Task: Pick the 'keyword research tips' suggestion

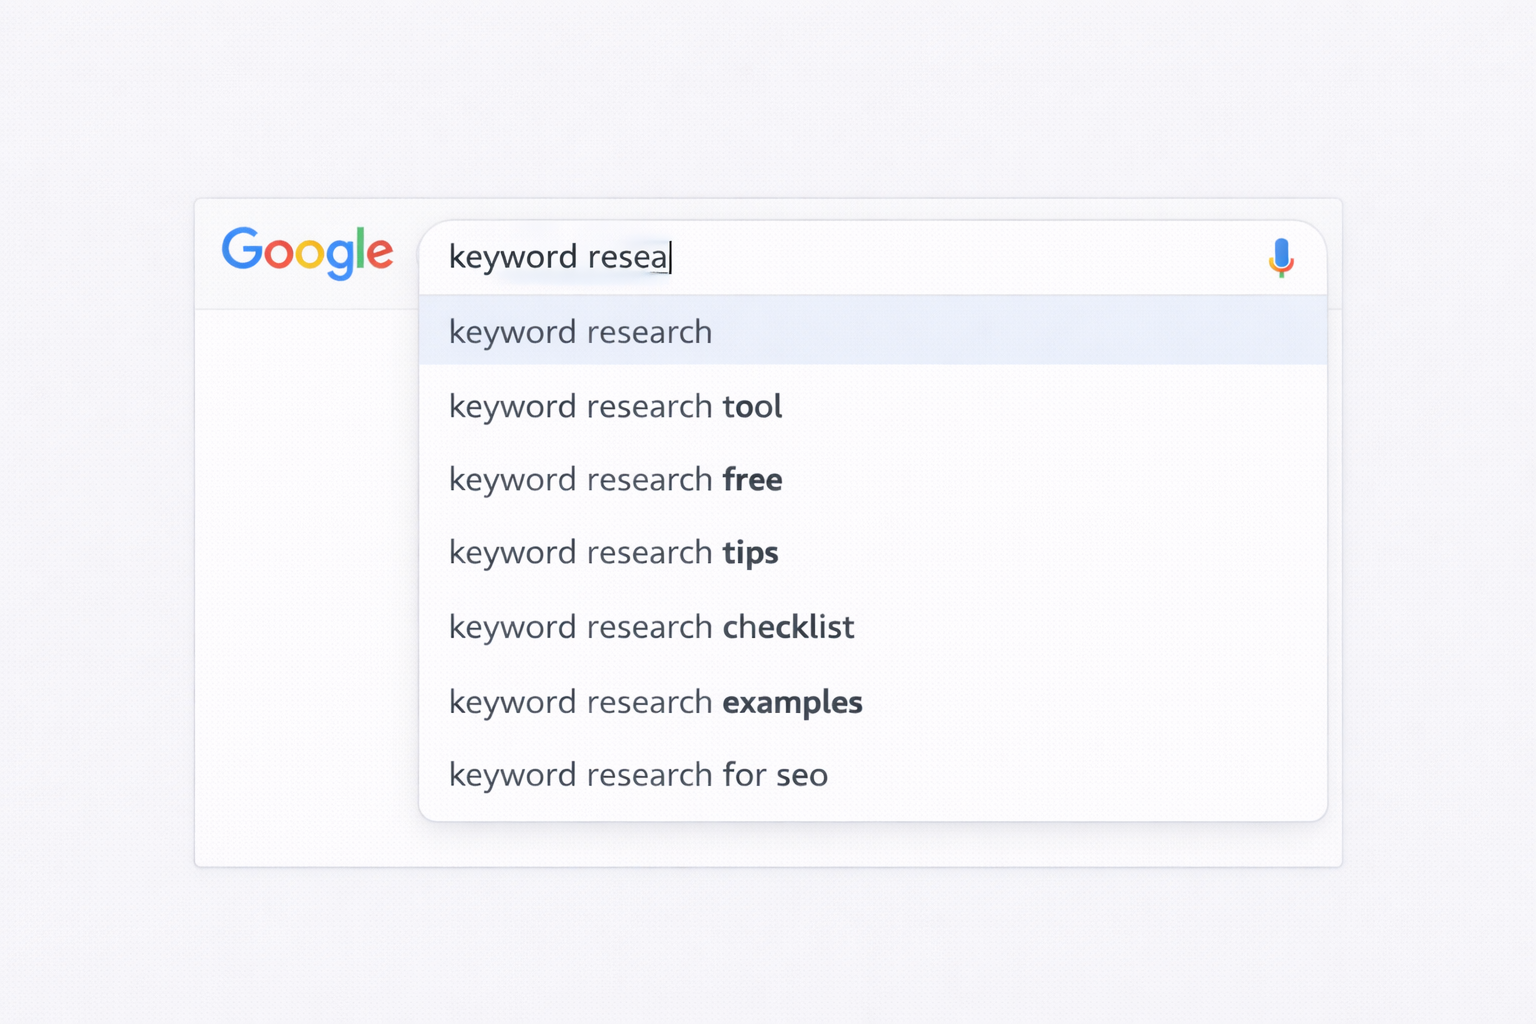Action: pyautogui.click(x=613, y=552)
